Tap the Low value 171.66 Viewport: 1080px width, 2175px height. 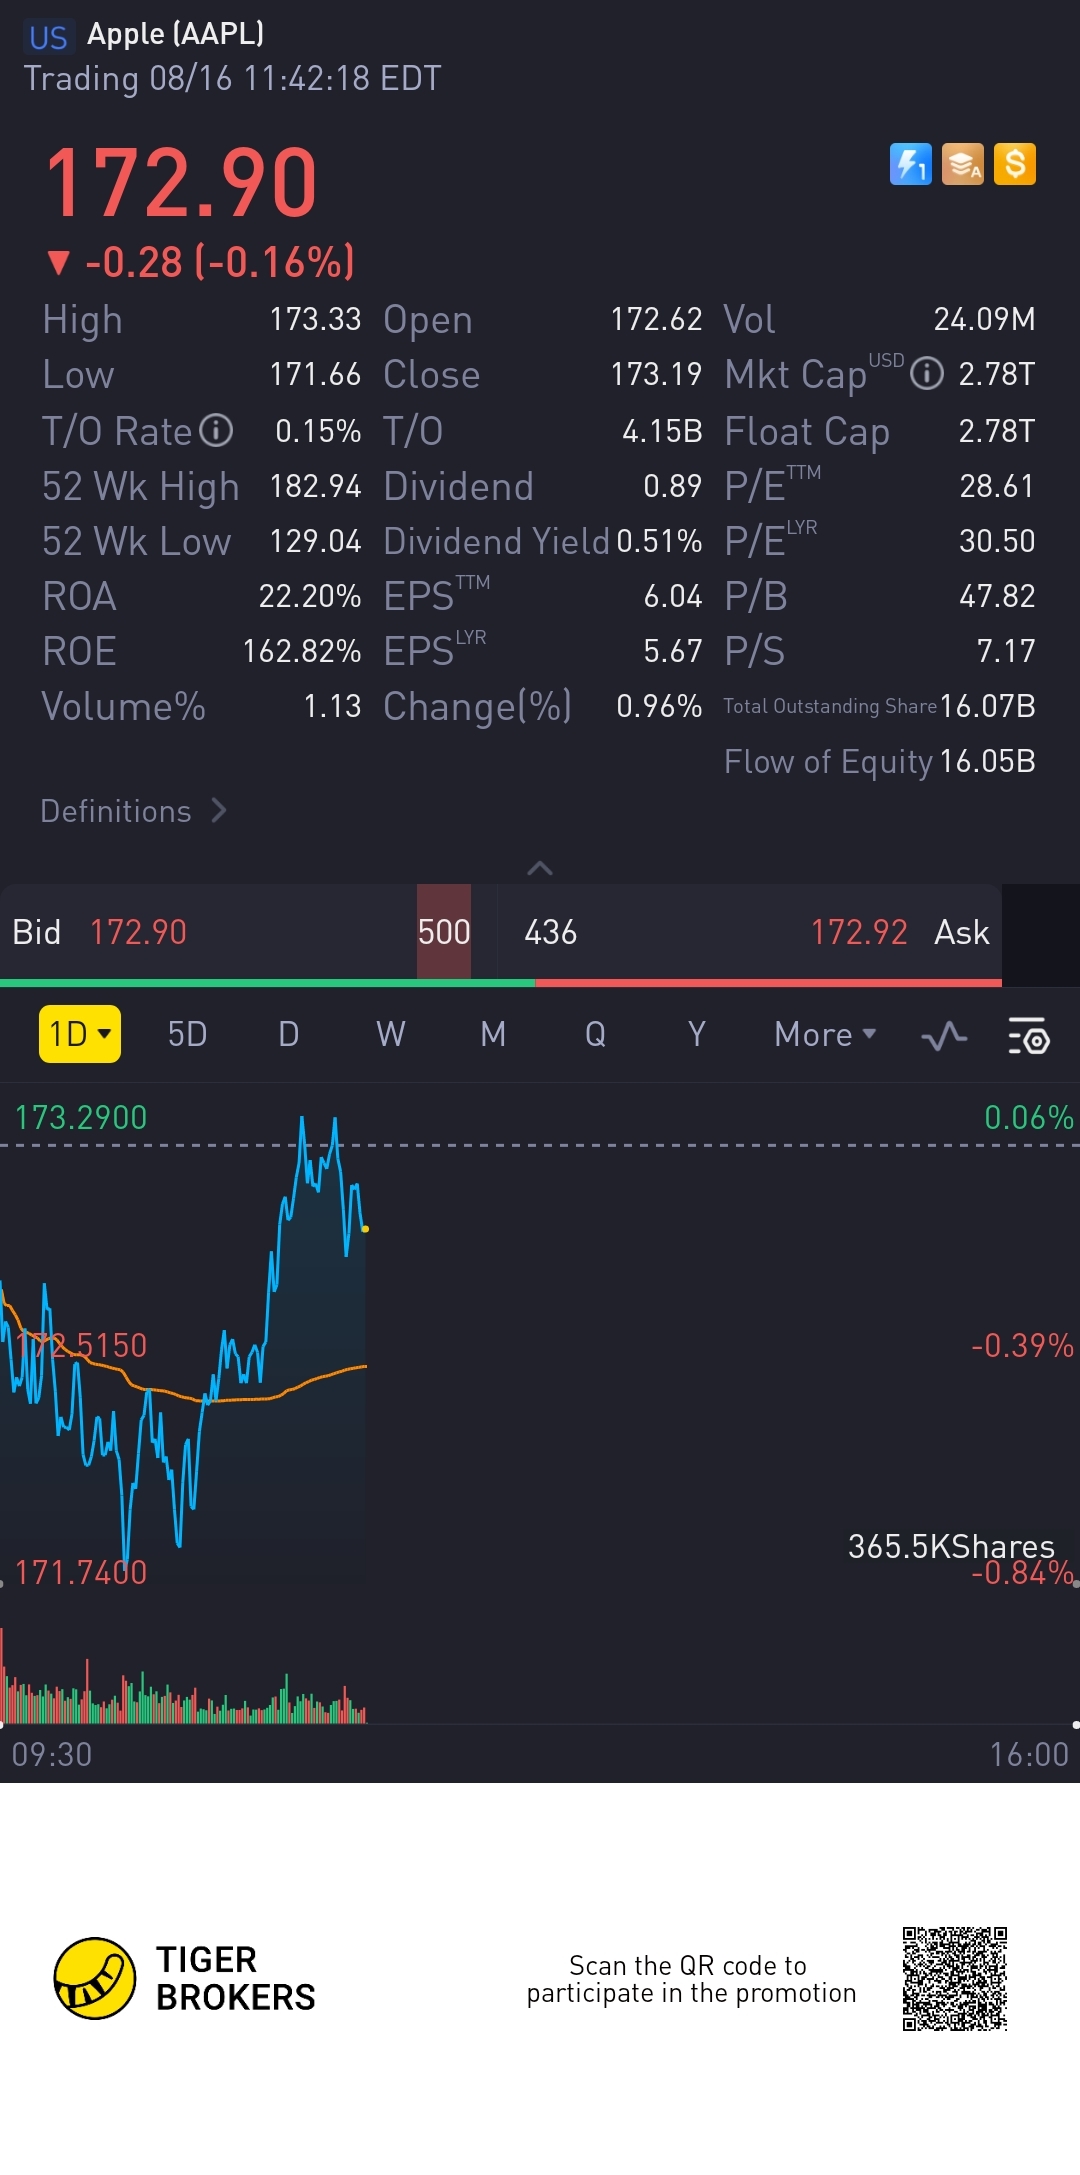coord(315,374)
